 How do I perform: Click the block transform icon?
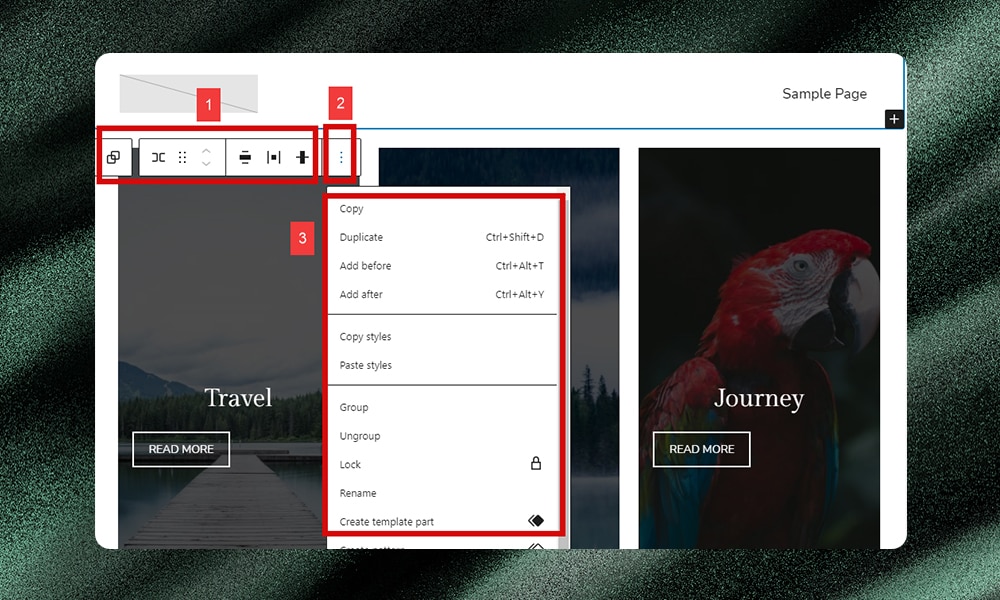coord(157,157)
